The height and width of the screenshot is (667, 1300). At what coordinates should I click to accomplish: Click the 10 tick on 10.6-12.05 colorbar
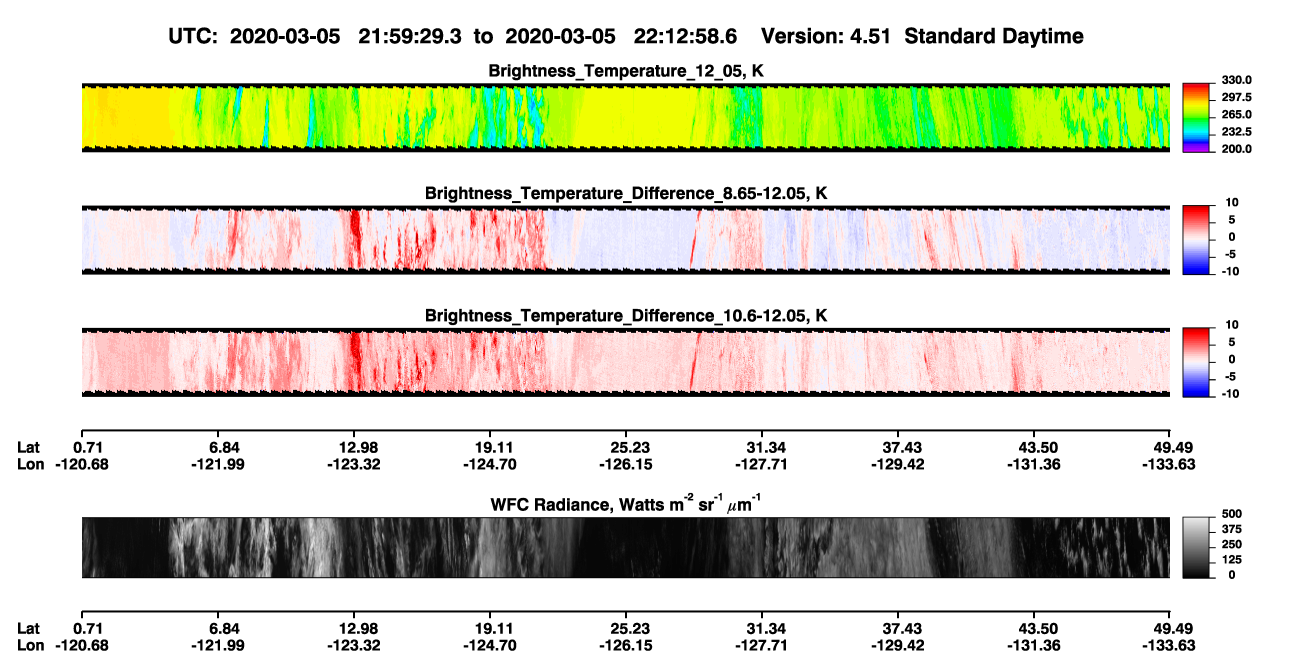pyautogui.click(x=1231, y=325)
